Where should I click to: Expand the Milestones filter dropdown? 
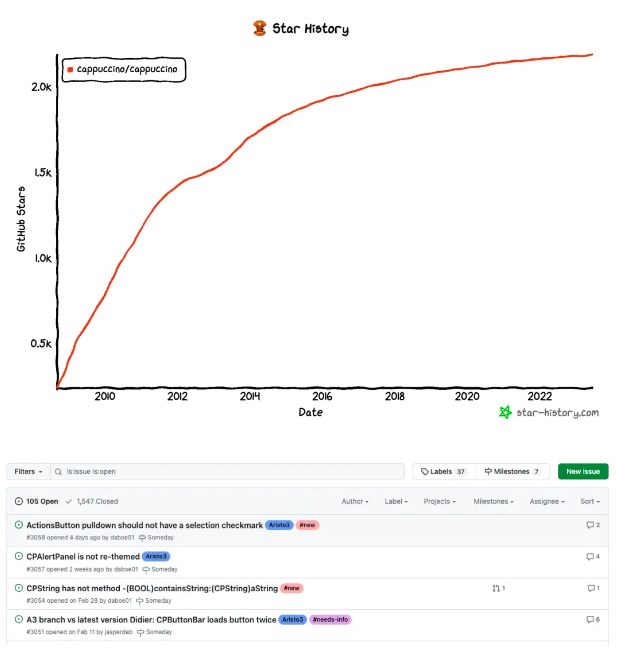(x=493, y=501)
